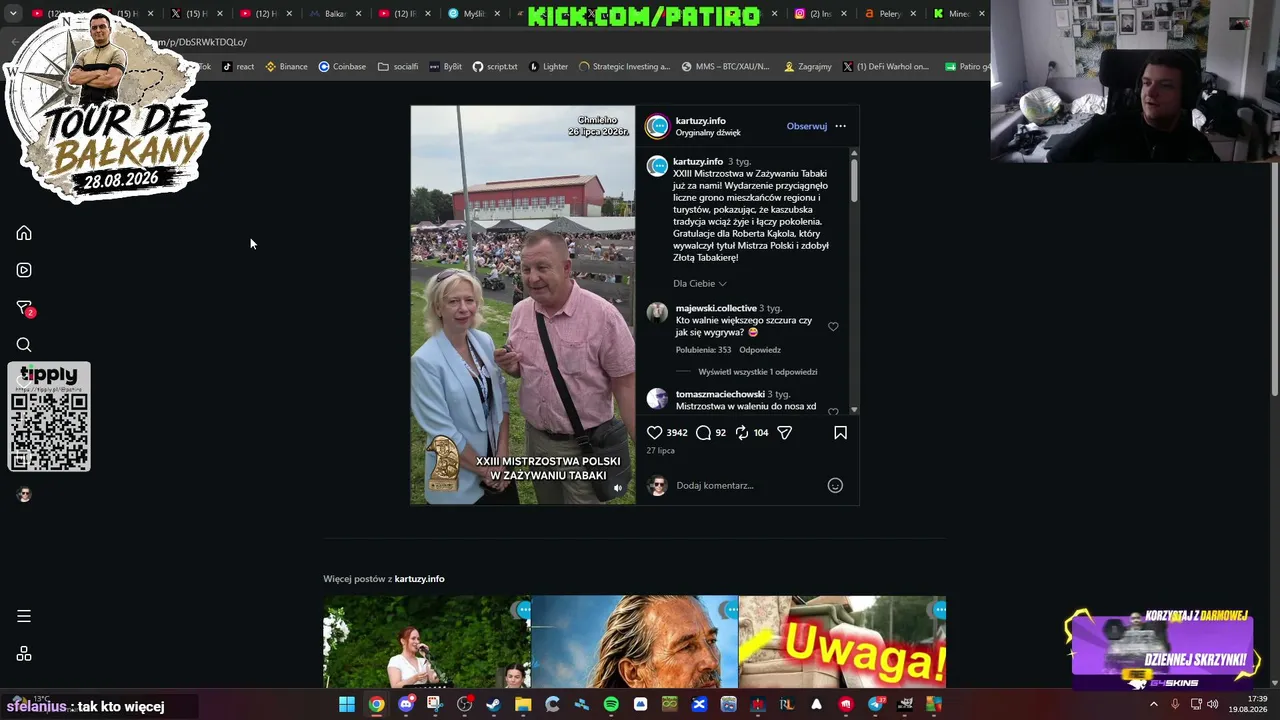Switch to the Pelery browser tab
This screenshot has height=720, width=1280.
click(x=889, y=14)
